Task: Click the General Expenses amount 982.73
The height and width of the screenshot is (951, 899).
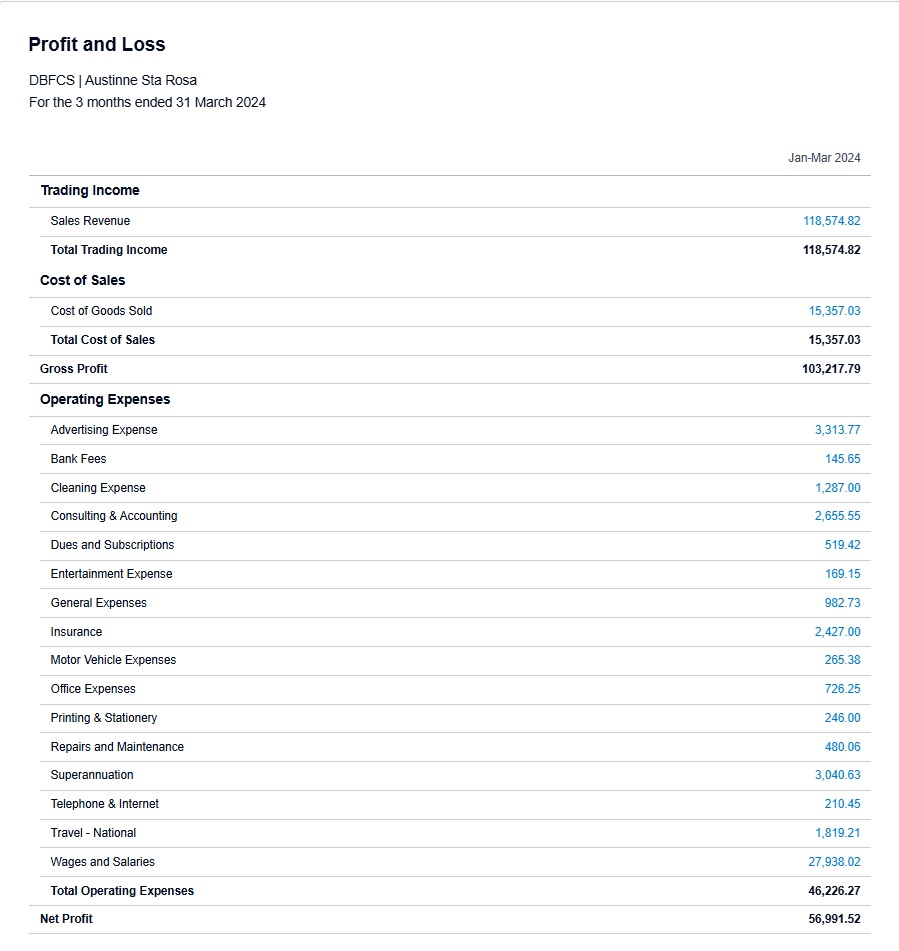Action: pos(842,603)
